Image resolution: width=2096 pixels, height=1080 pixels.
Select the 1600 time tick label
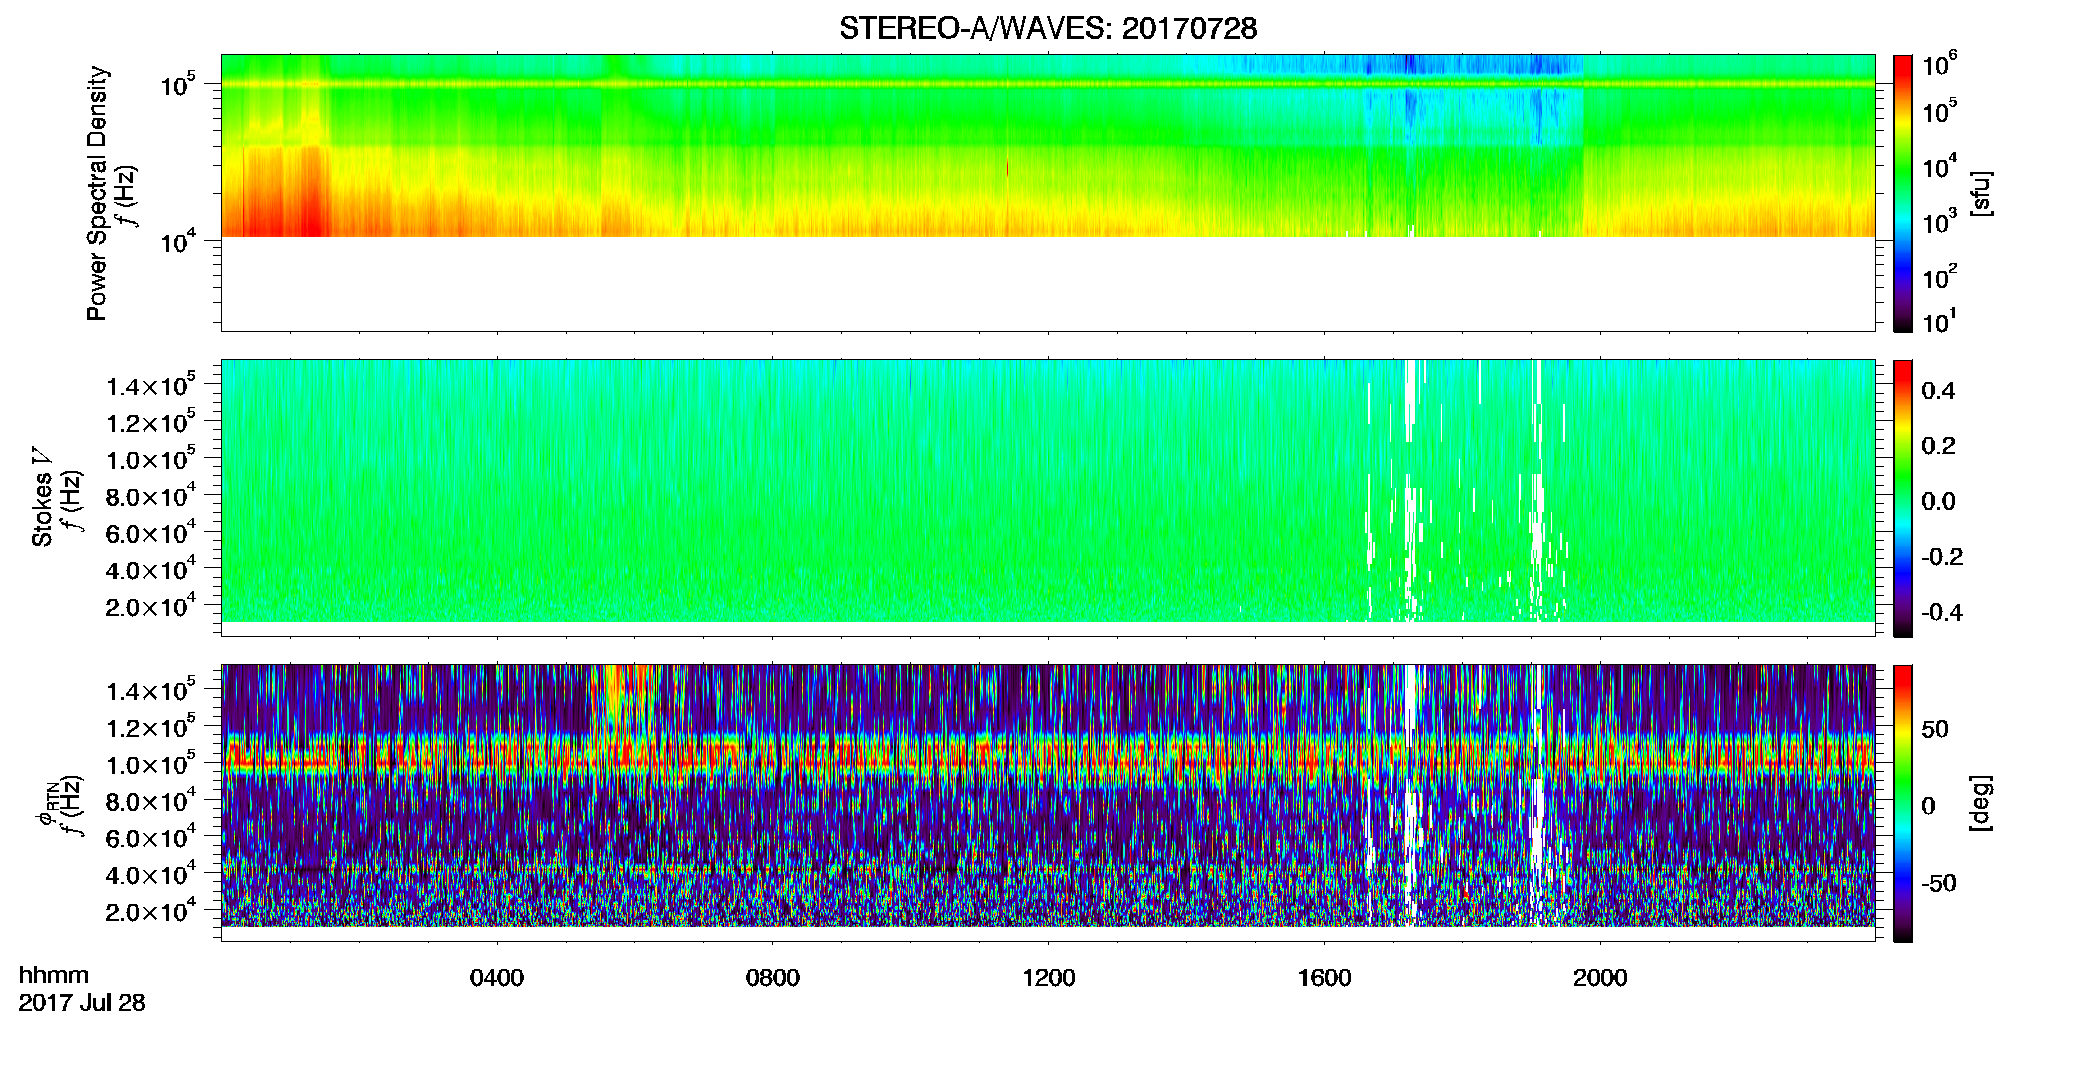pyautogui.click(x=1325, y=978)
